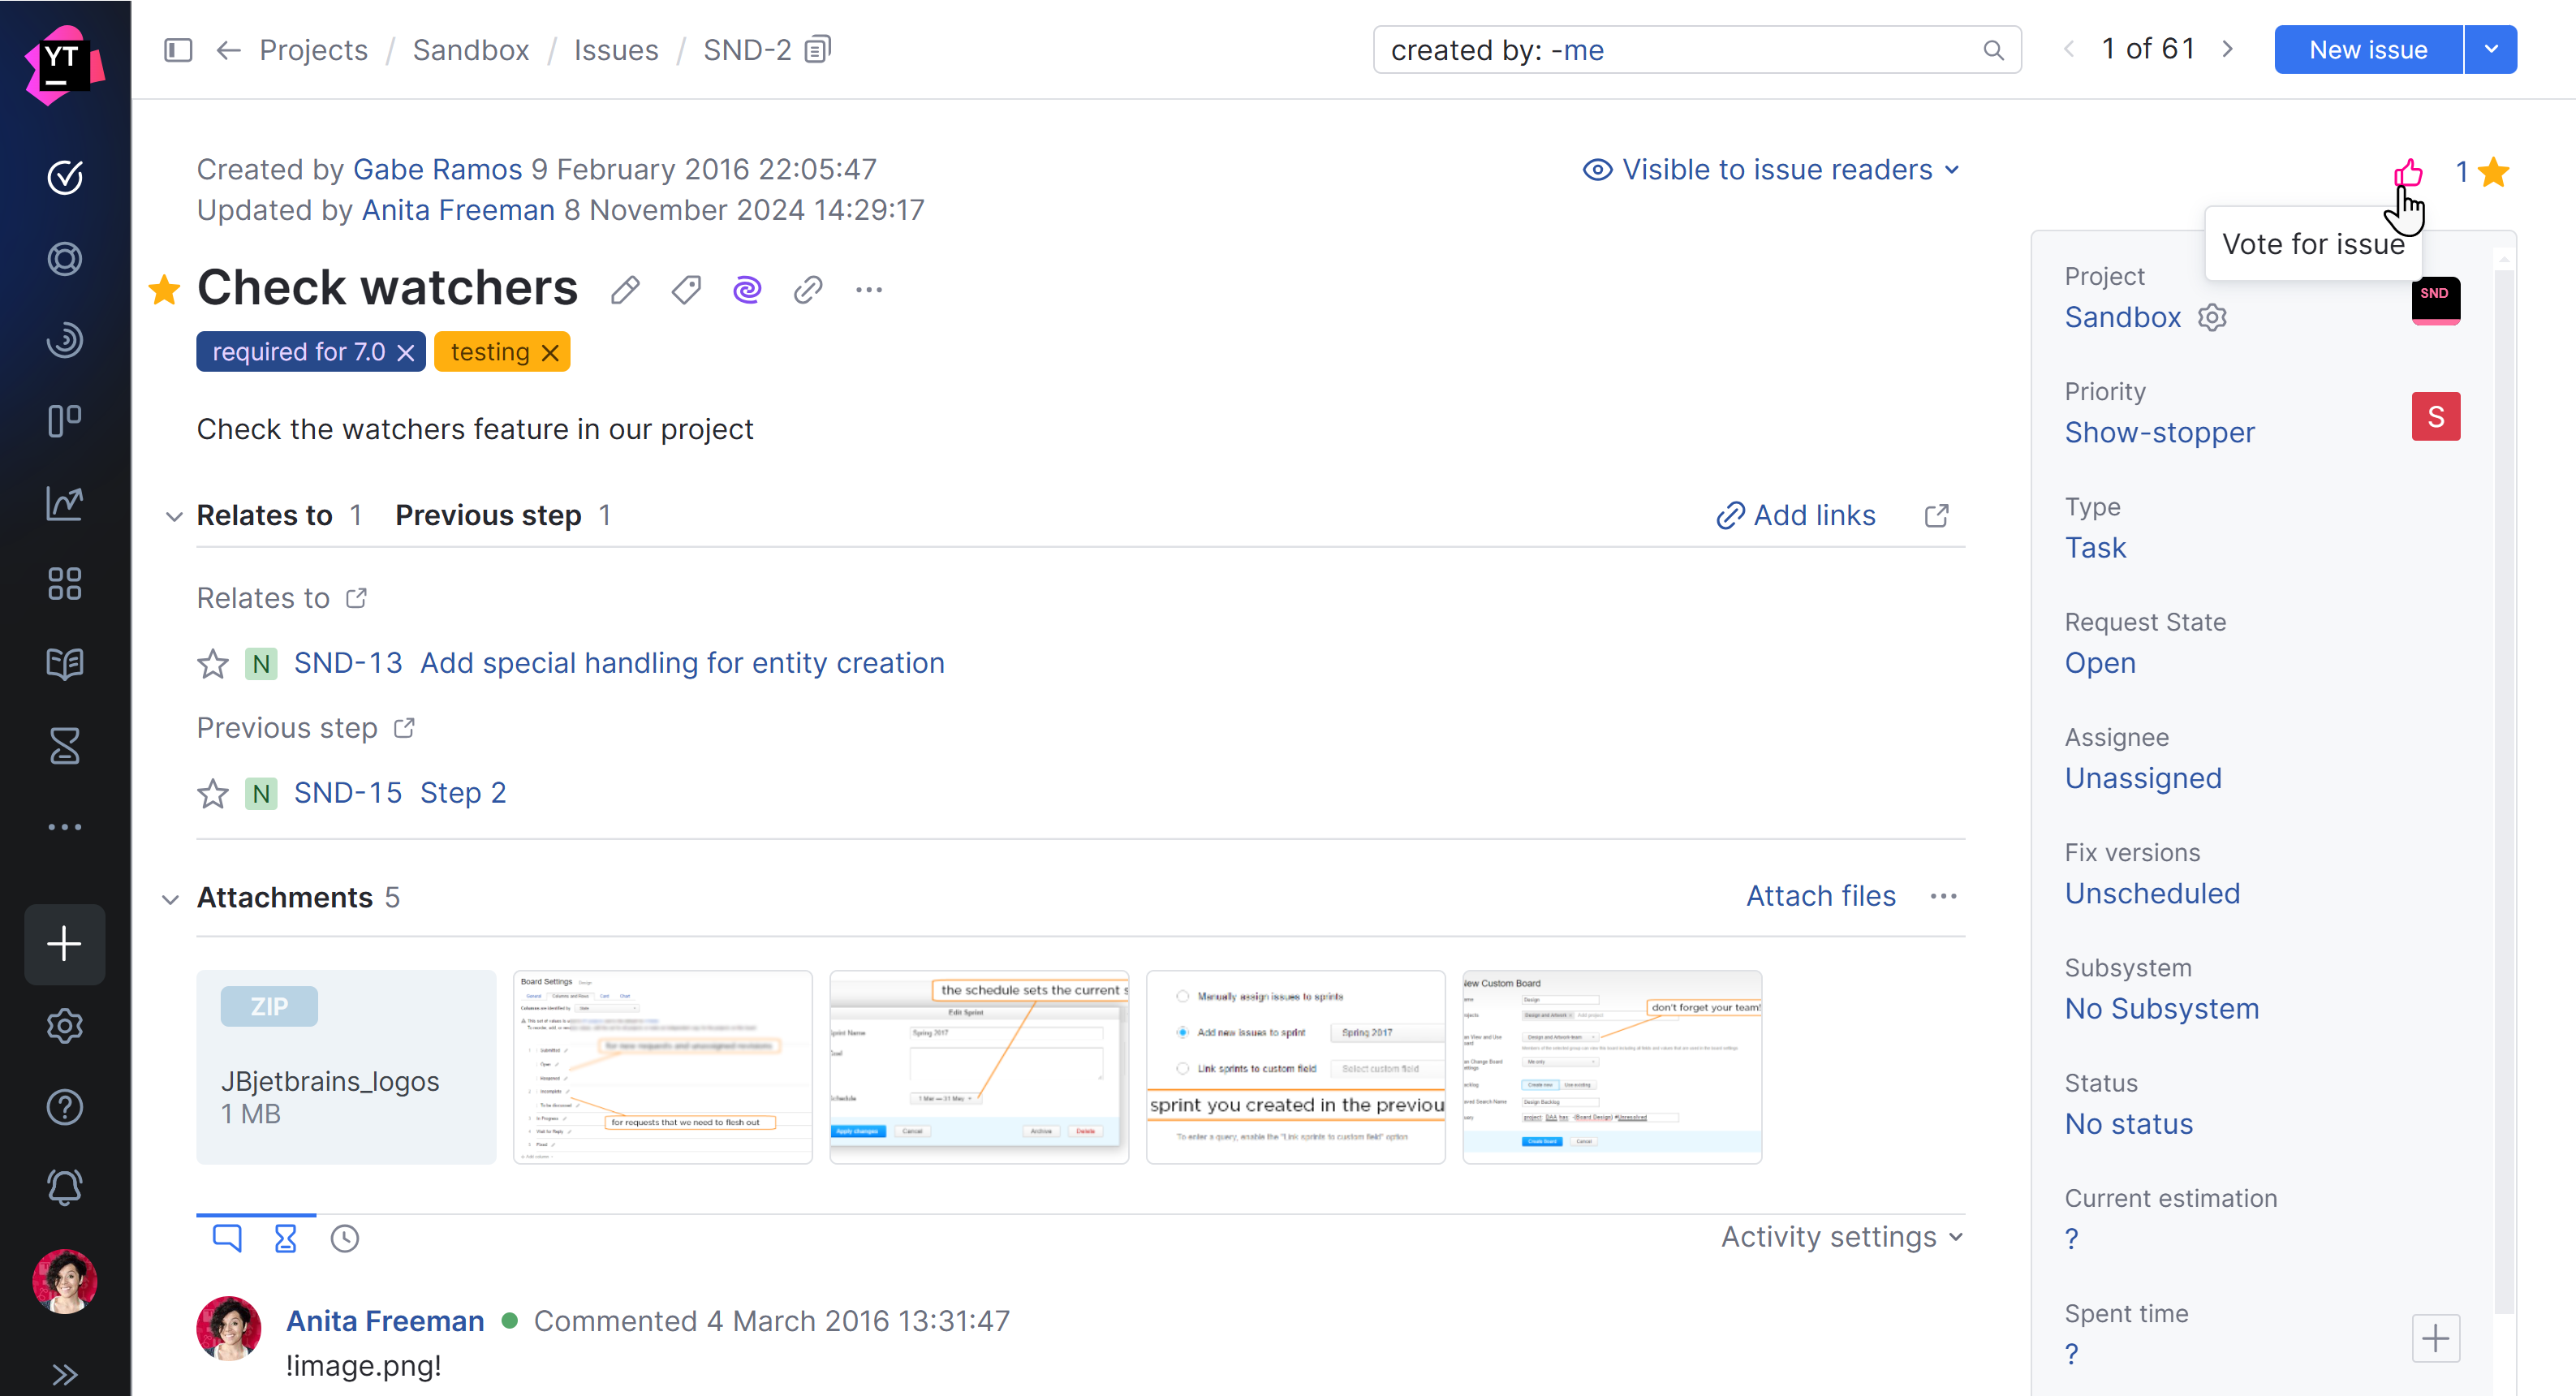Click thumbs-up to vote for issue

[2408, 172]
